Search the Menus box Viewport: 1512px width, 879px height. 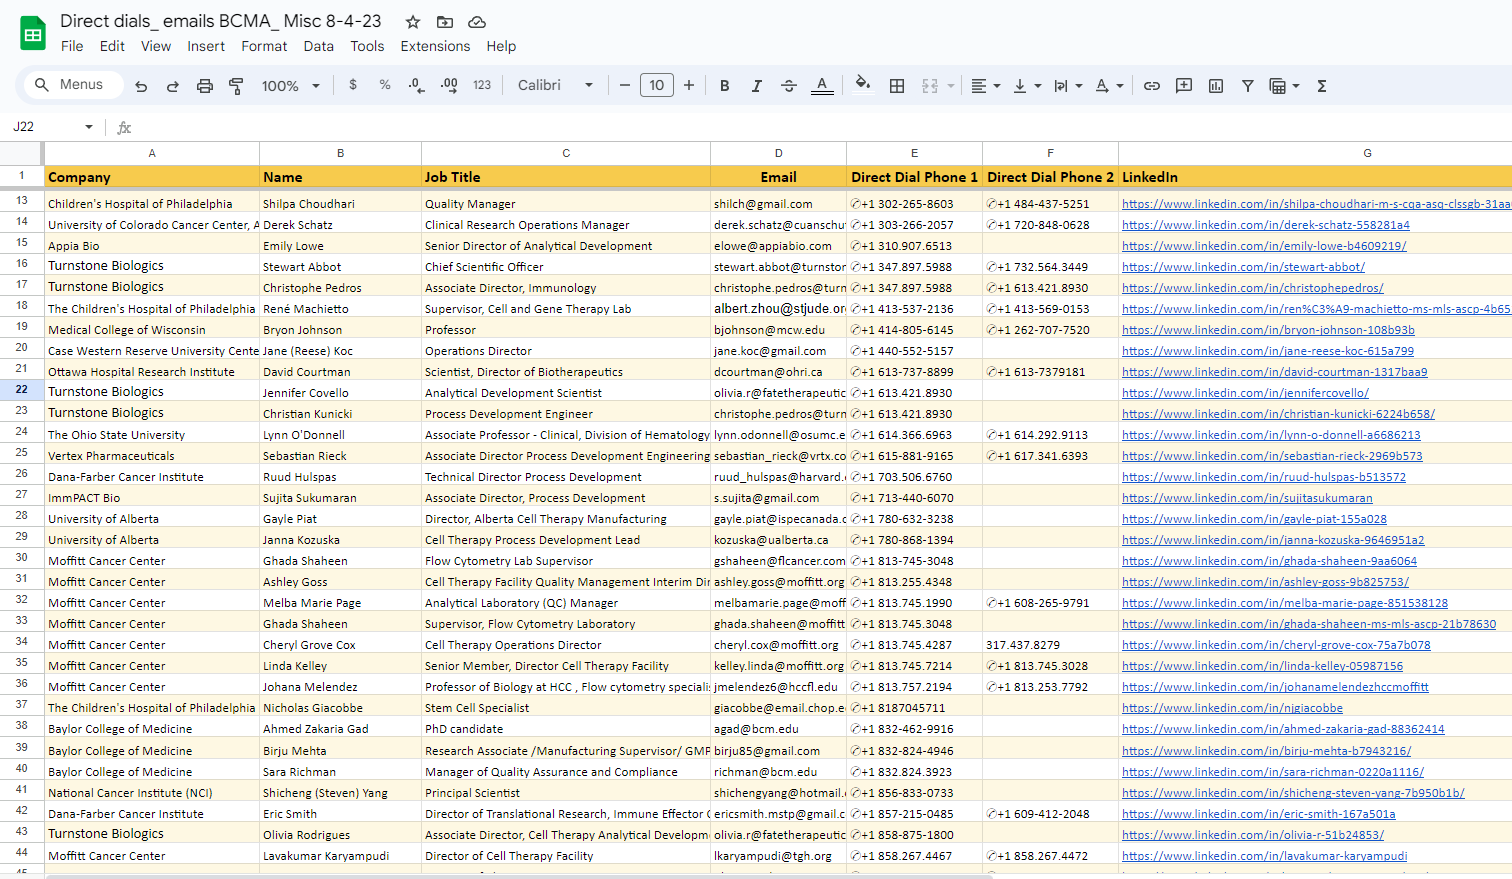click(x=72, y=85)
